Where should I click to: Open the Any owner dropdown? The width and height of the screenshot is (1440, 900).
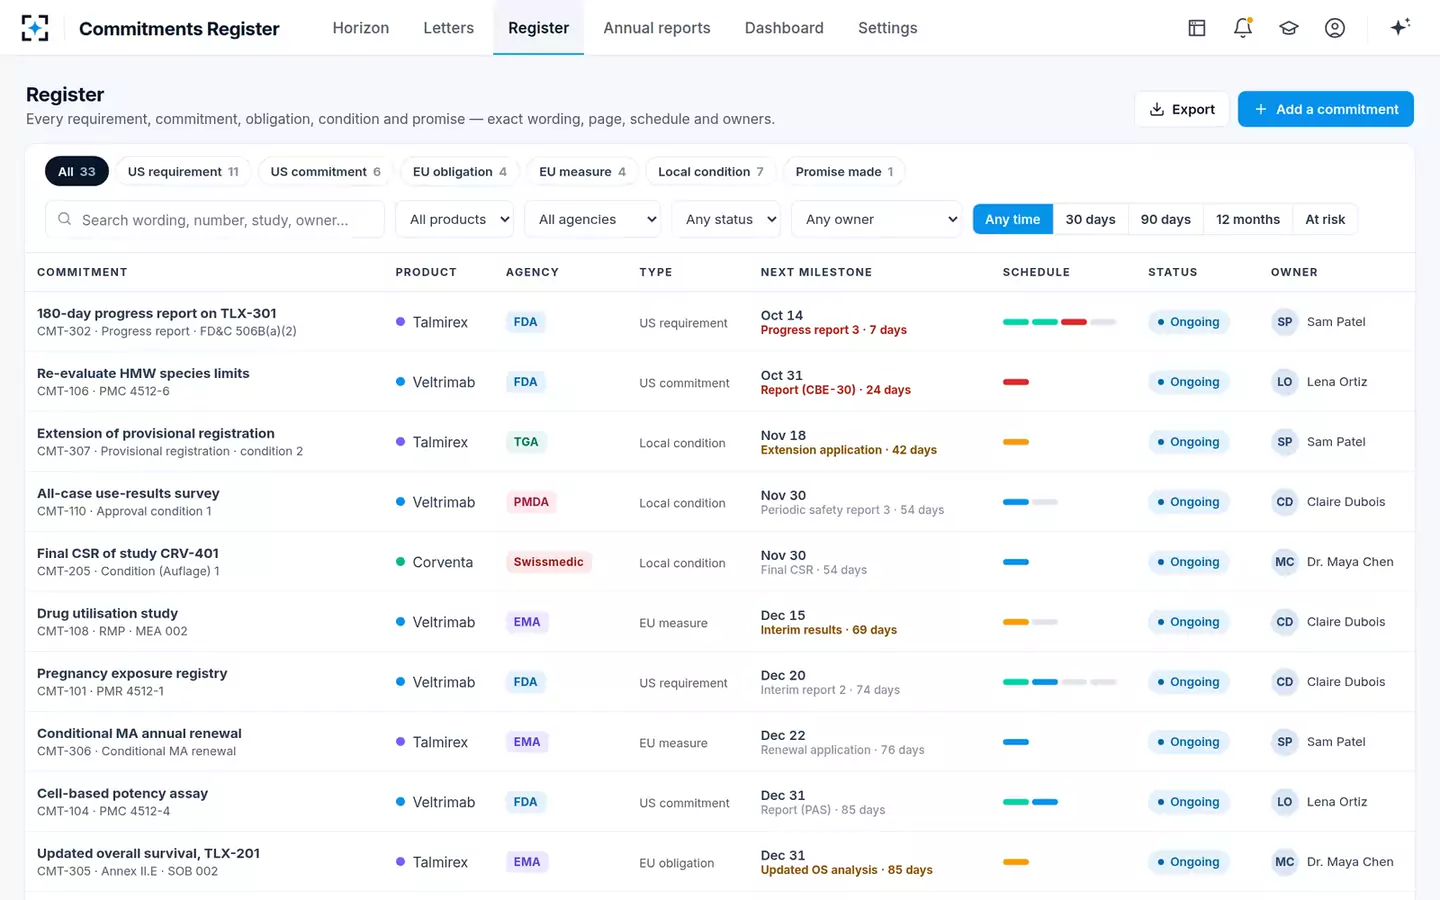(876, 220)
